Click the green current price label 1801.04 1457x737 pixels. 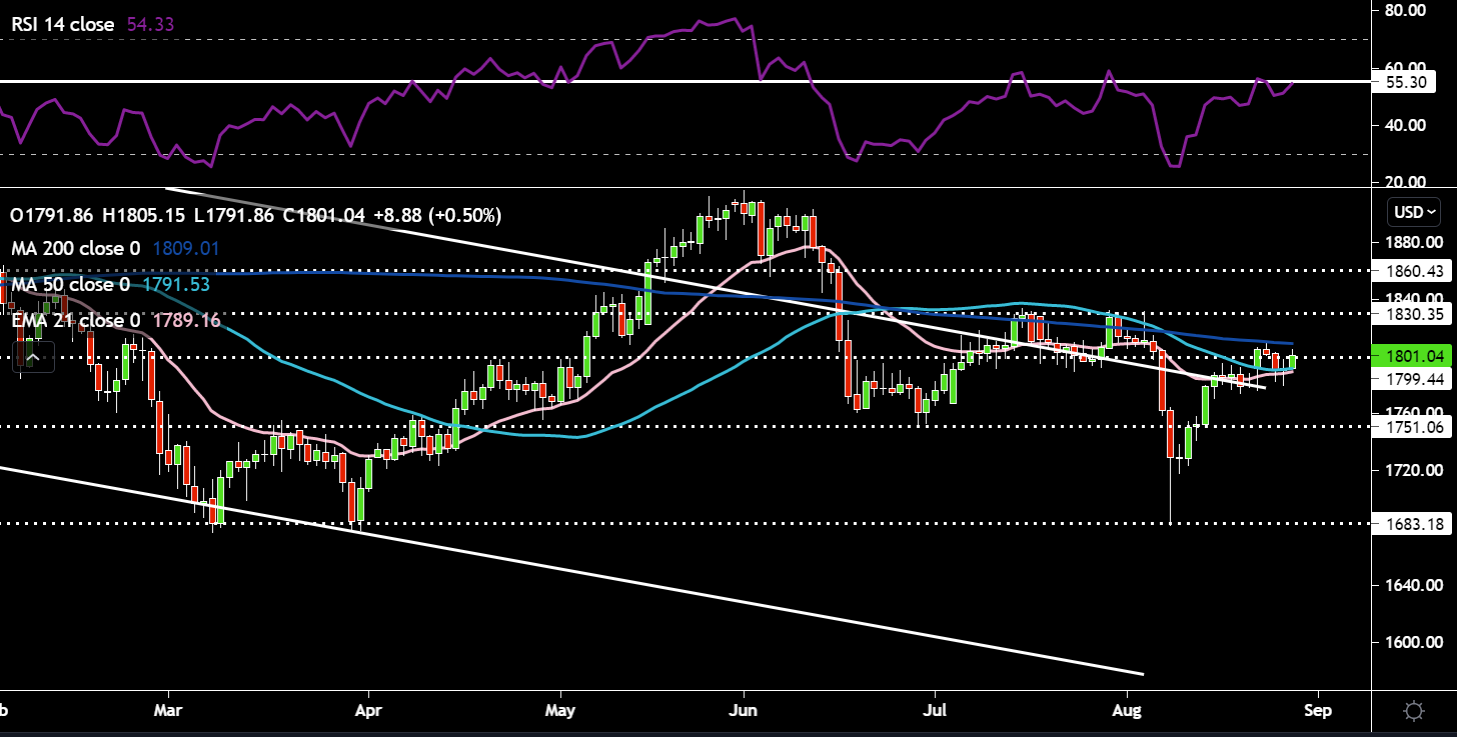click(x=1411, y=356)
